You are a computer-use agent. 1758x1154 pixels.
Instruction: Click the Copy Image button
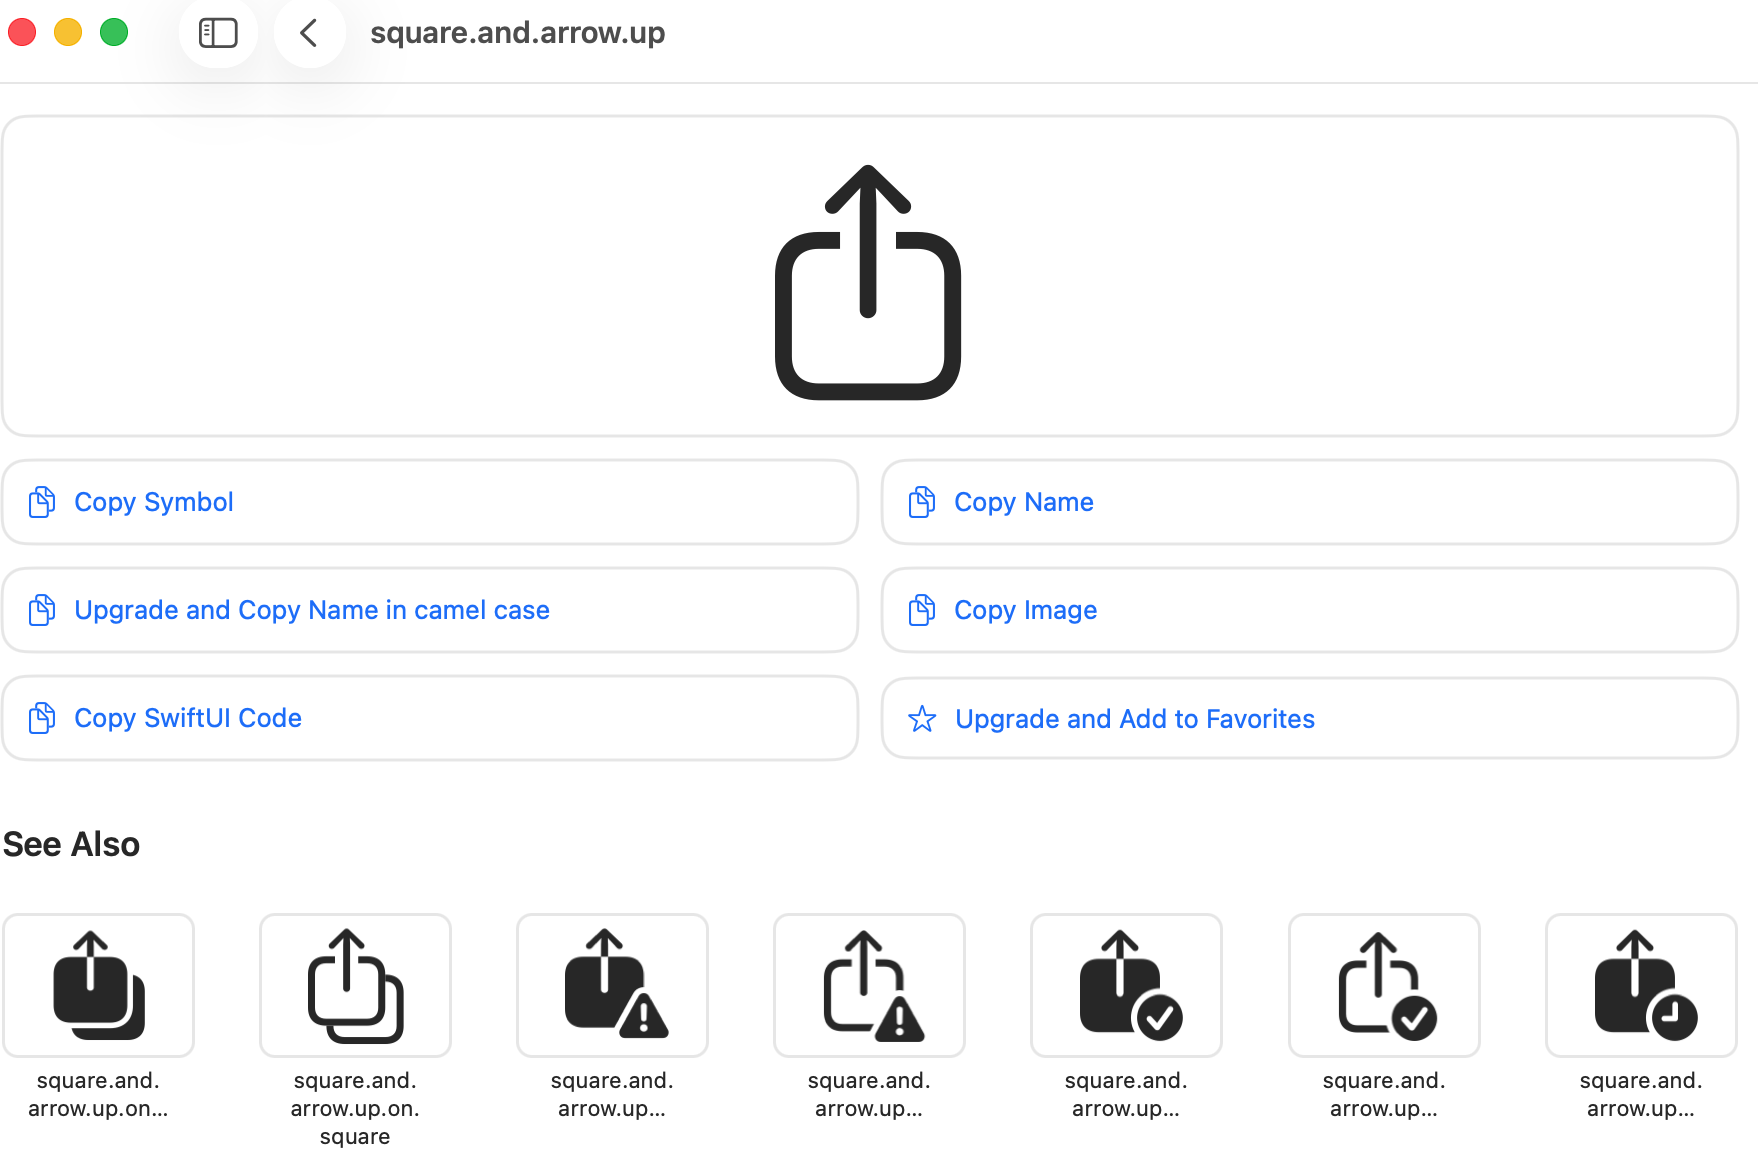[x=1310, y=610]
